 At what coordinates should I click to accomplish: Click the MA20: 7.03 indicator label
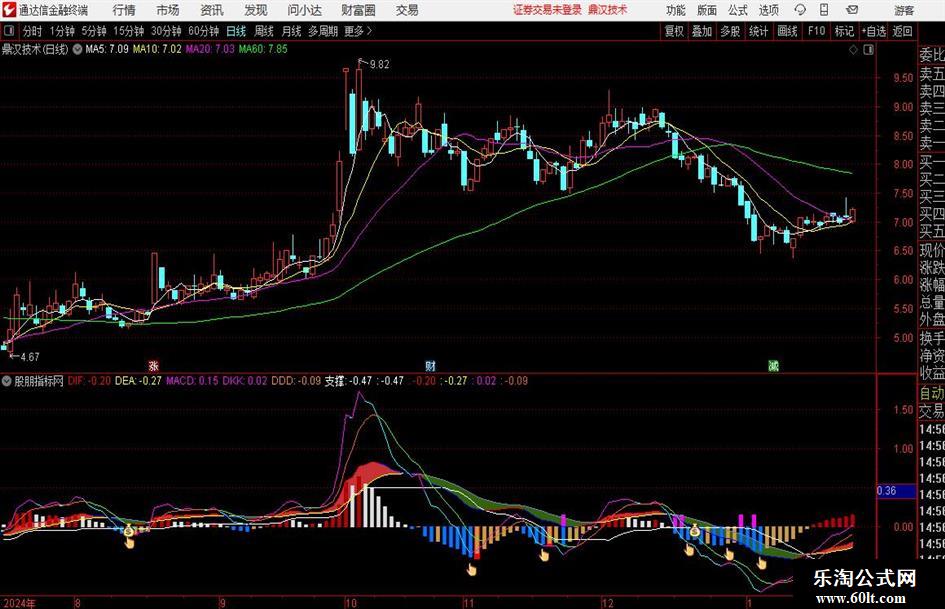pos(210,49)
